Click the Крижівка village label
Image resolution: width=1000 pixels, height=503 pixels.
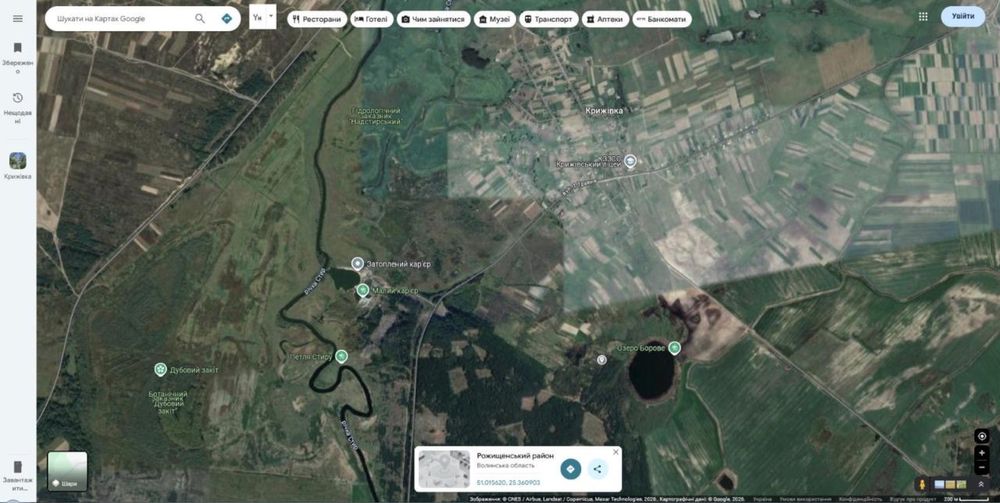coord(604,111)
